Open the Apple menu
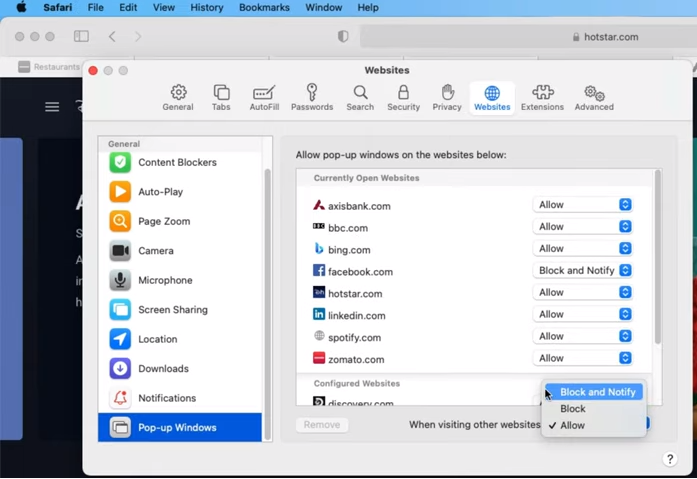Screen dimensions: 697x479 (x=21, y=8)
